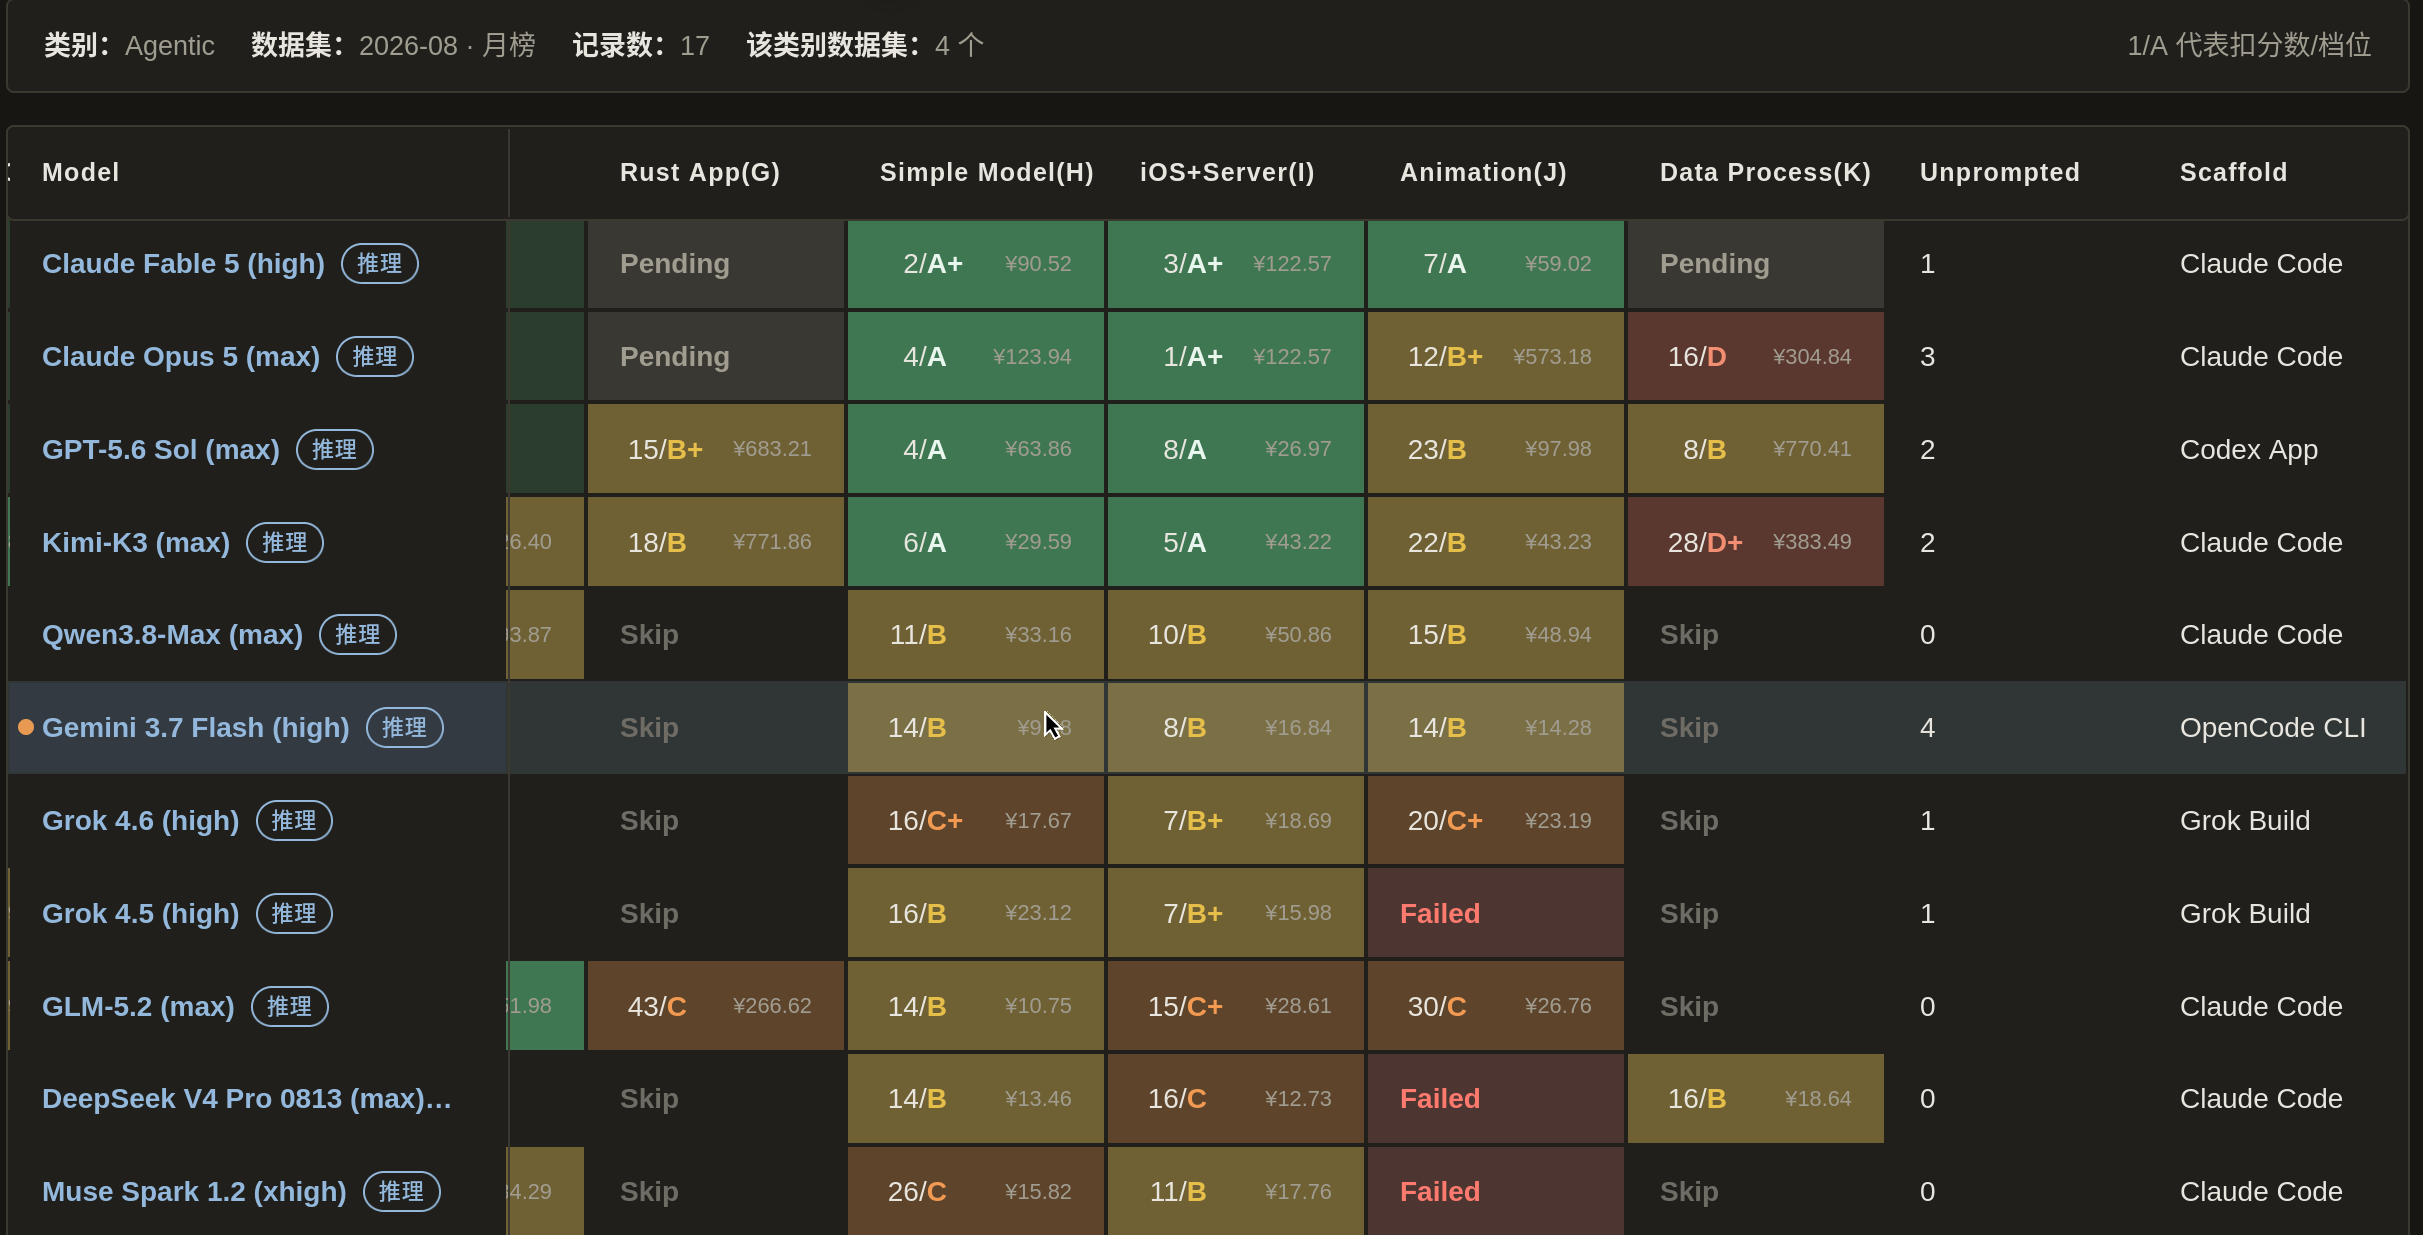Sort by Simple Model(H) column header
Screen dimensions: 2423x1235
tap(987, 172)
